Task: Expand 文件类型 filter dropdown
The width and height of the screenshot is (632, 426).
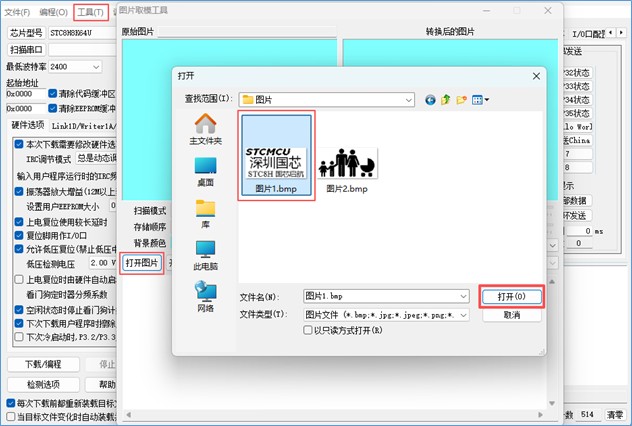Action: 464,315
